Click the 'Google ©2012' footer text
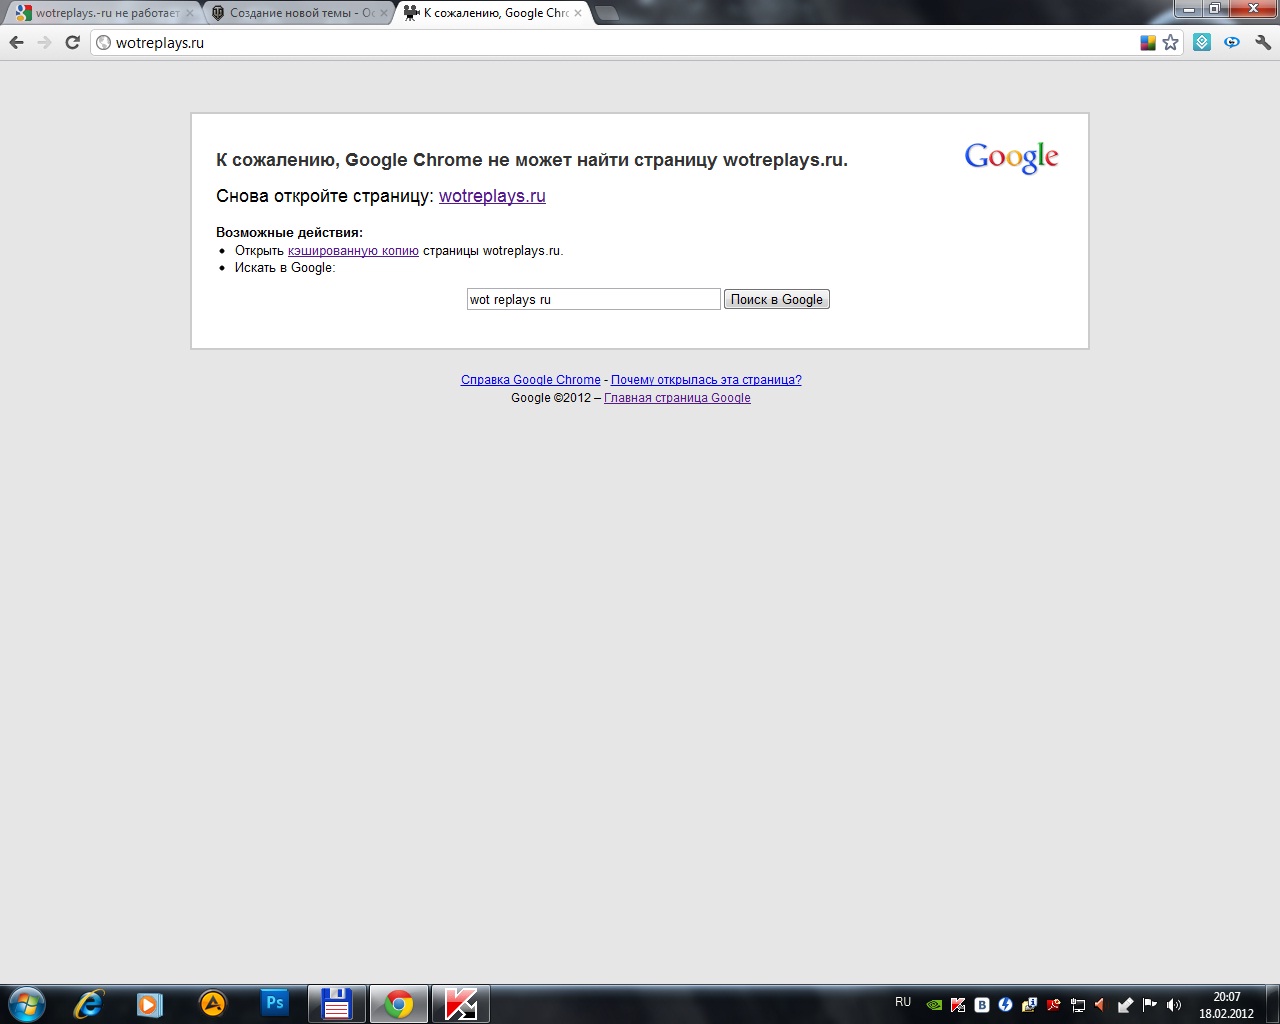1280x1024 pixels. (x=551, y=398)
